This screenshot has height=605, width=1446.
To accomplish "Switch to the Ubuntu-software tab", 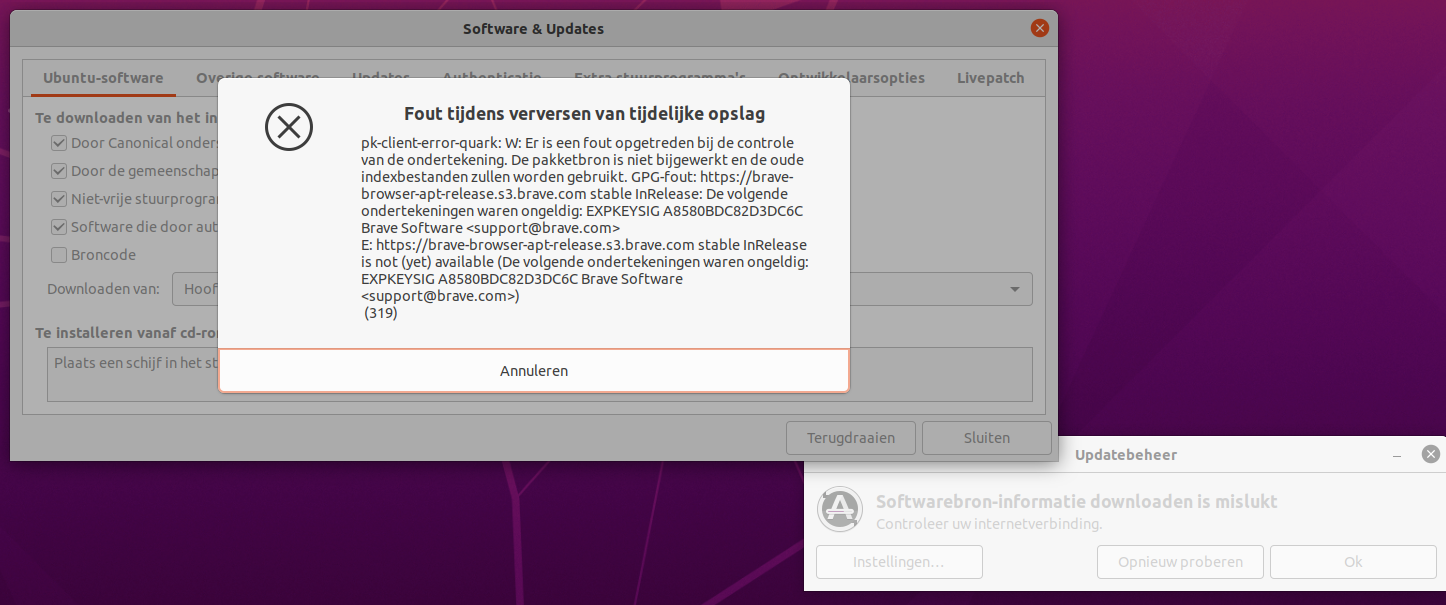I will tap(103, 78).
